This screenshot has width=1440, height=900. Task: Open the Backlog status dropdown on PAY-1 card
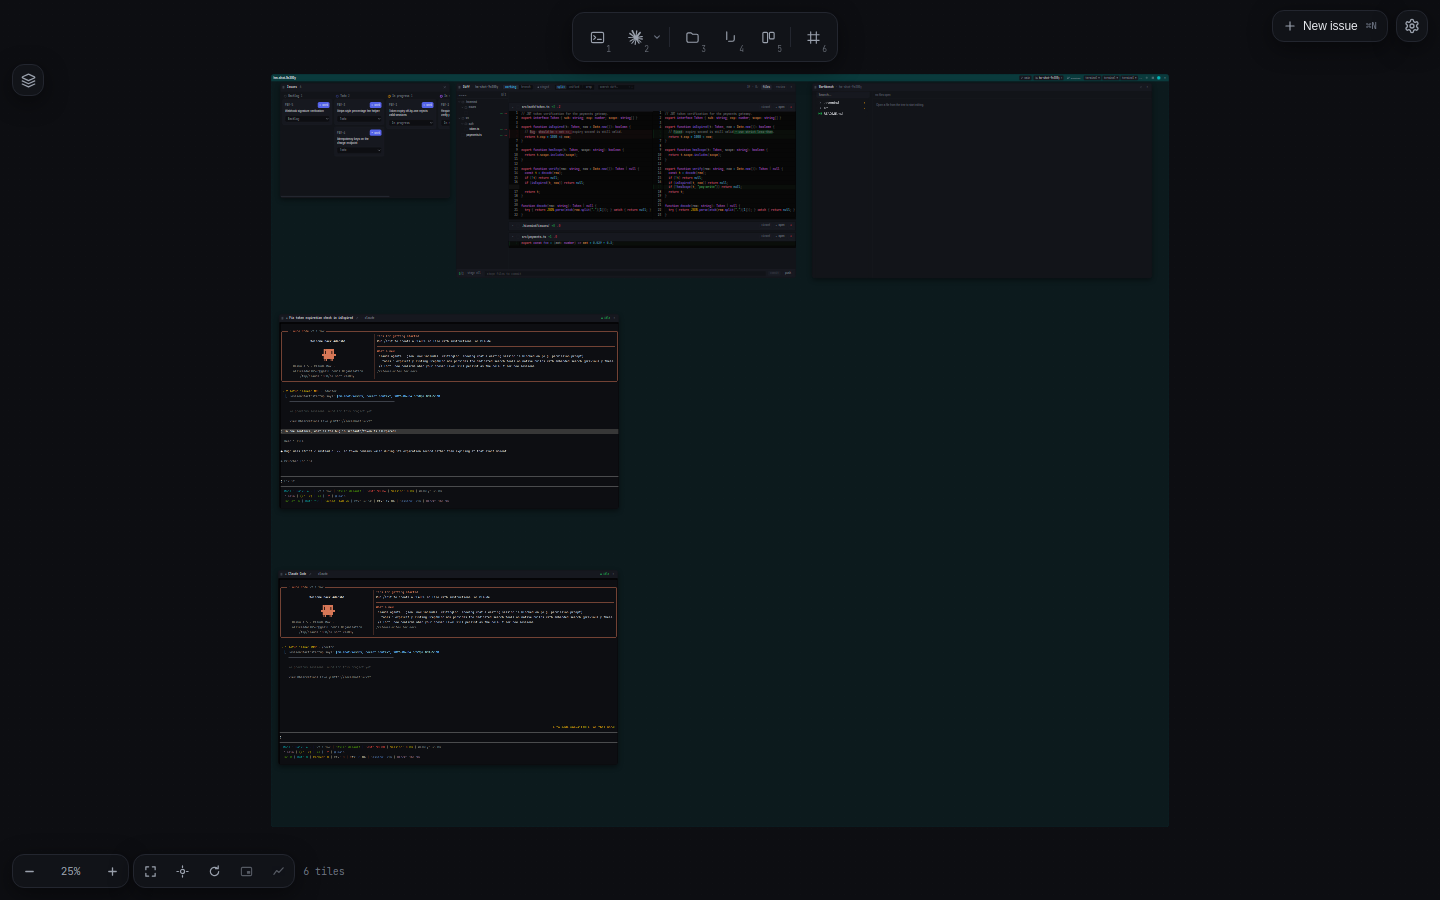(307, 119)
